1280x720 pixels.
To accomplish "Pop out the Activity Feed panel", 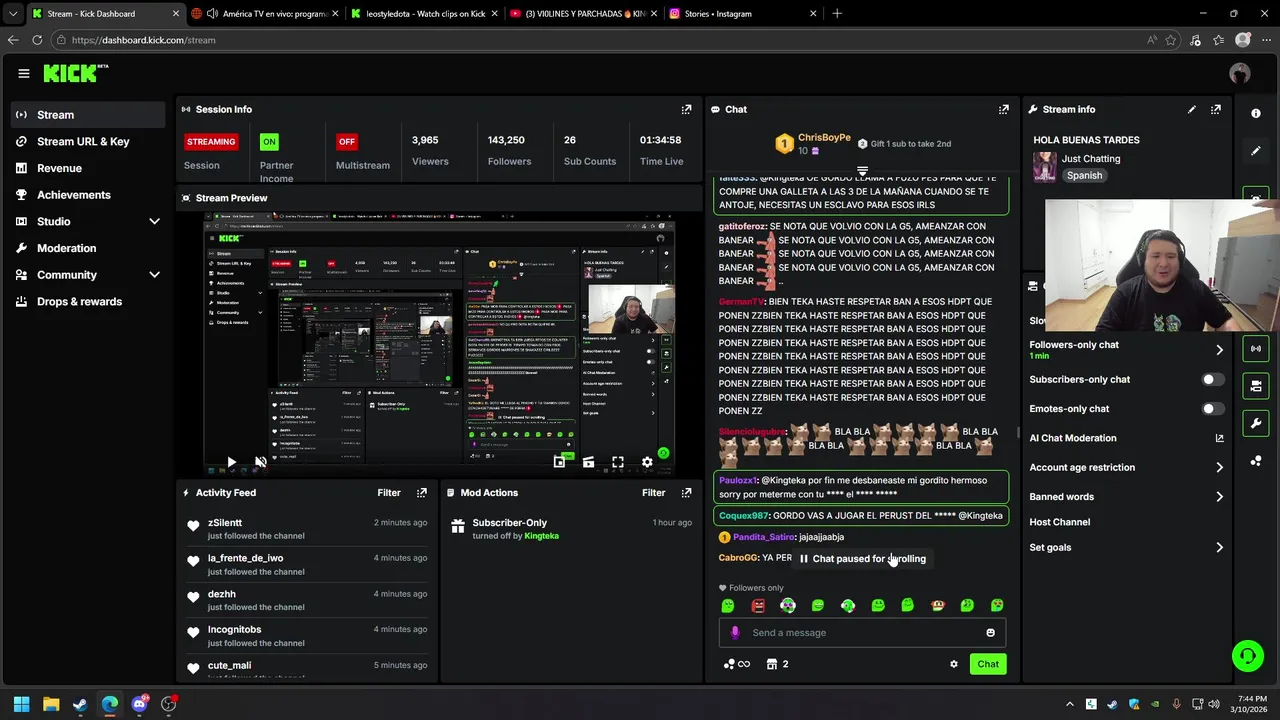I will (x=422, y=493).
